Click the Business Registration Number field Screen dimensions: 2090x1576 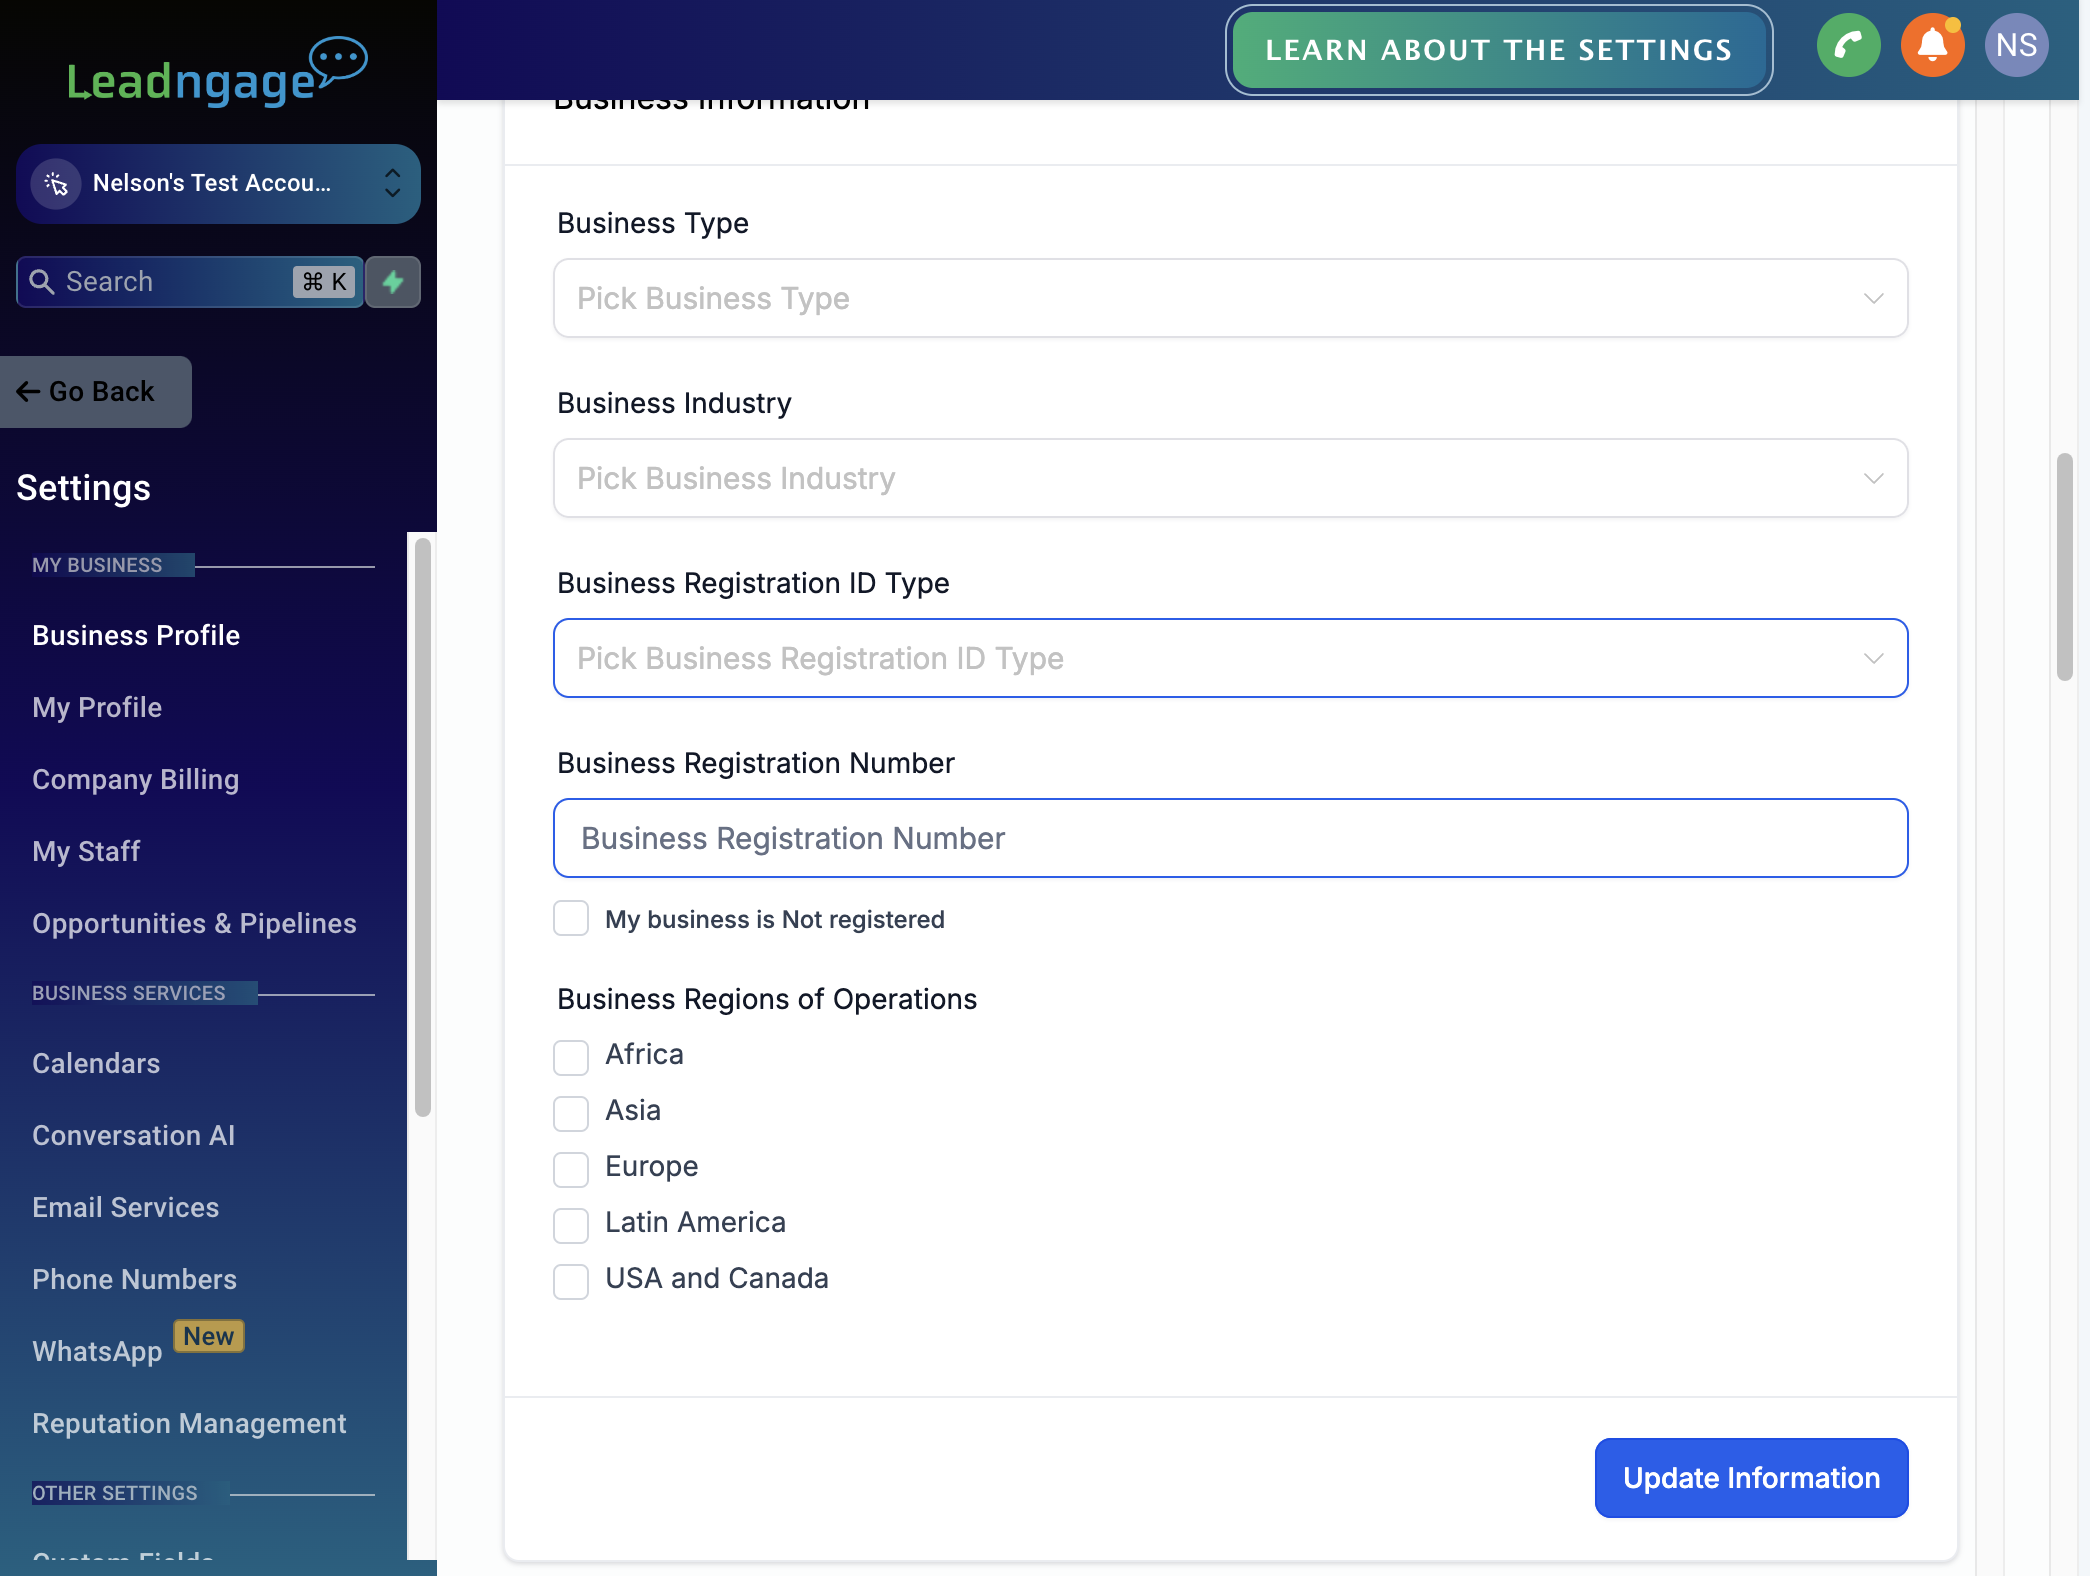click(x=1230, y=838)
